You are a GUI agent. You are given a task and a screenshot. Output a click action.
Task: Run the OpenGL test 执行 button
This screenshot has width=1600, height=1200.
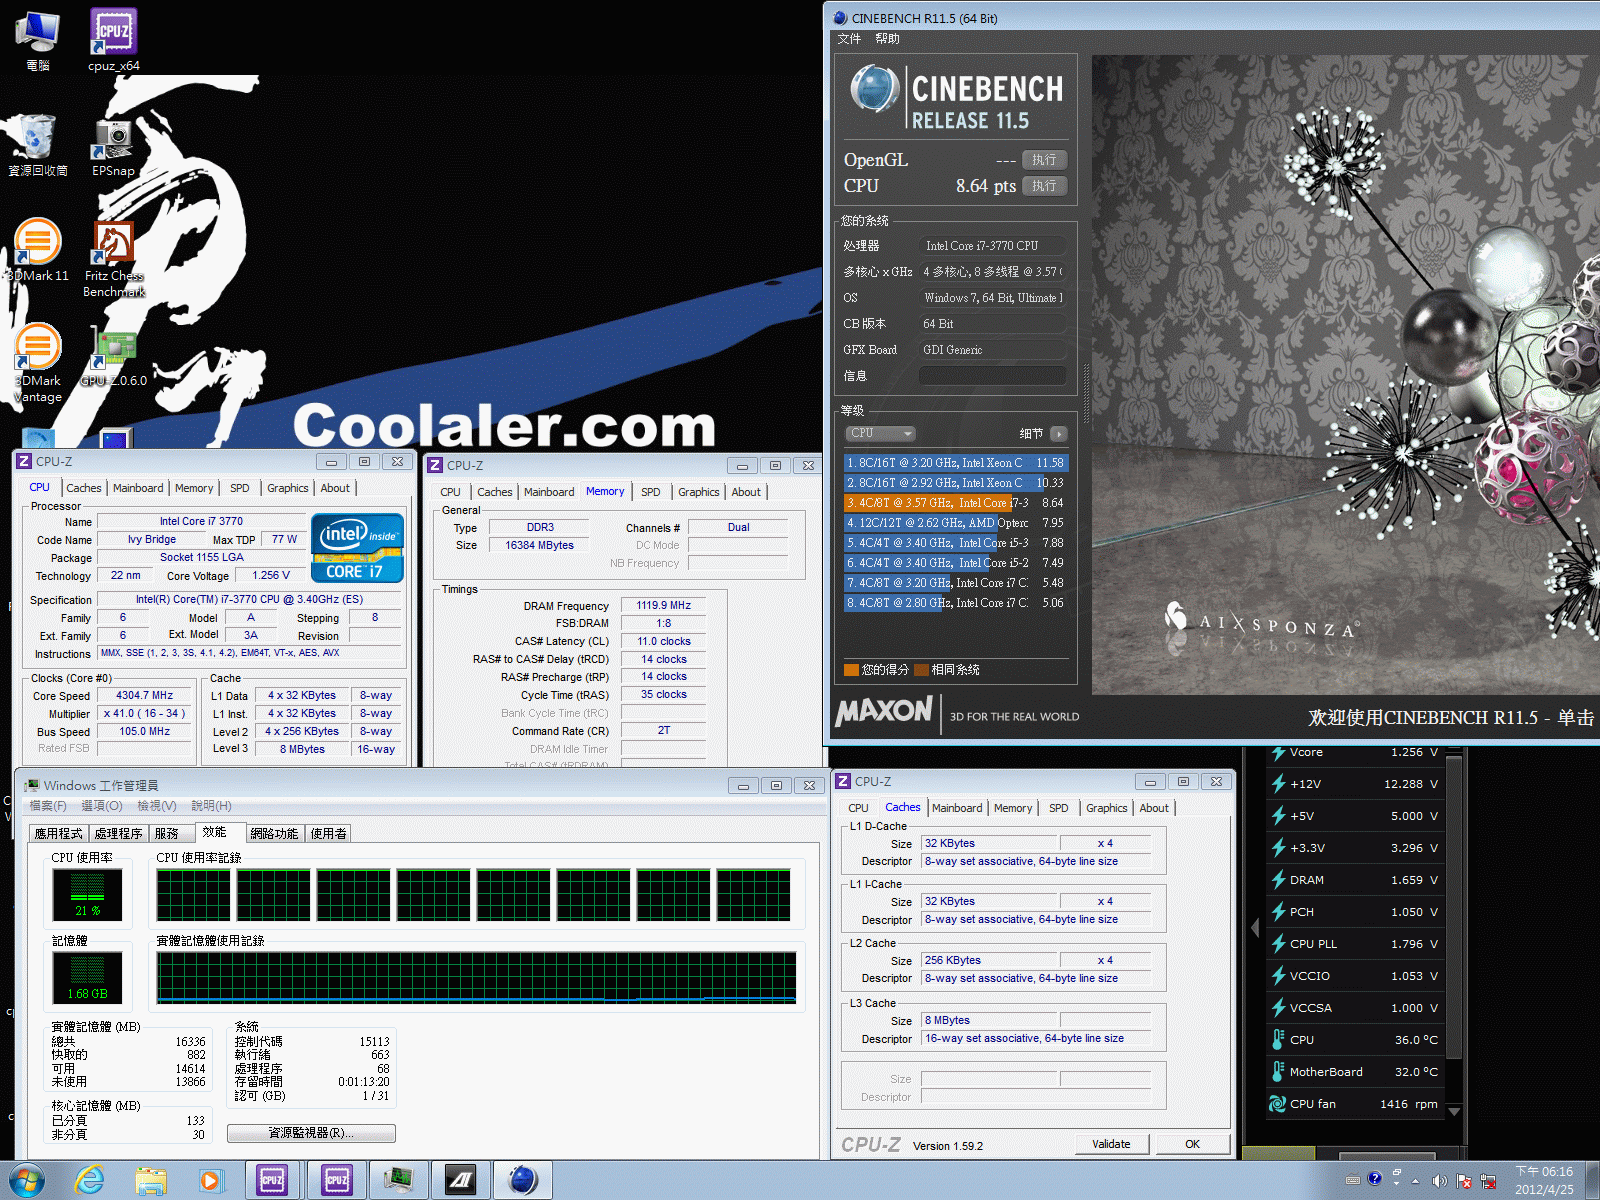click(x=1044, y=160)
